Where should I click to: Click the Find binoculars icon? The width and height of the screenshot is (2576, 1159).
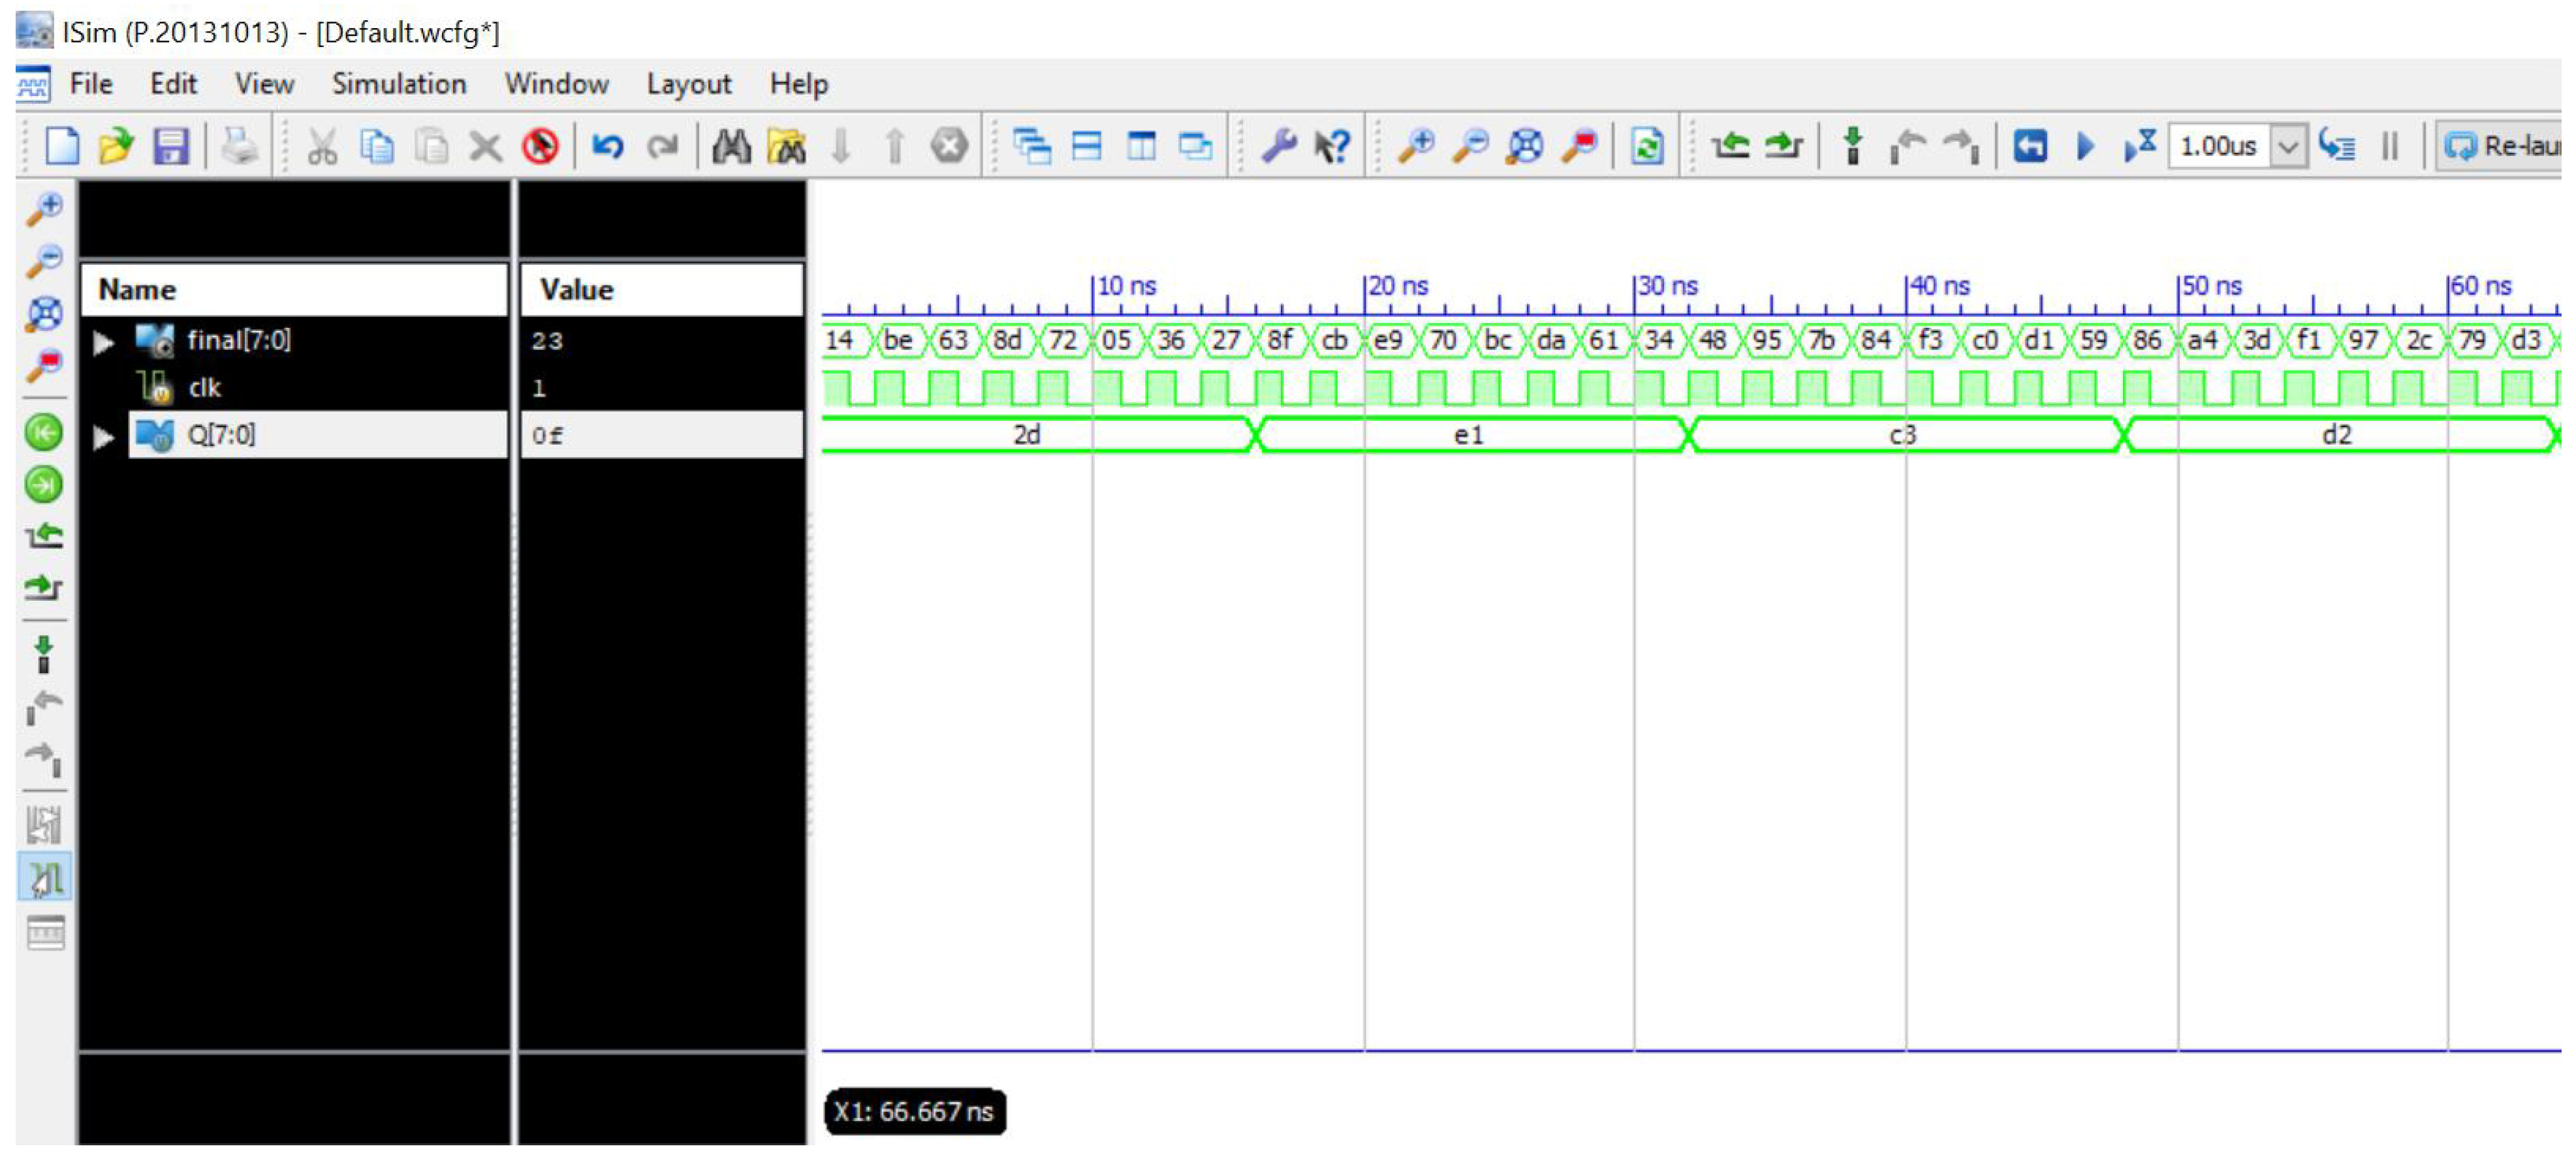pos(731,147)
